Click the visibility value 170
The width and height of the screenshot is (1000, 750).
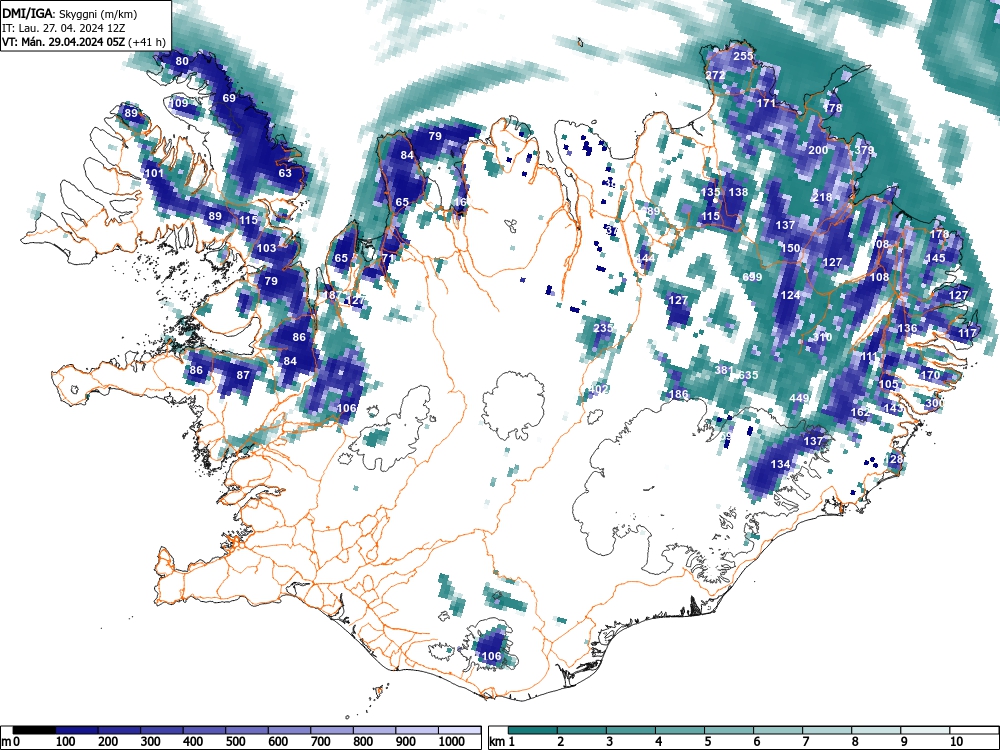tap(930, 375)
